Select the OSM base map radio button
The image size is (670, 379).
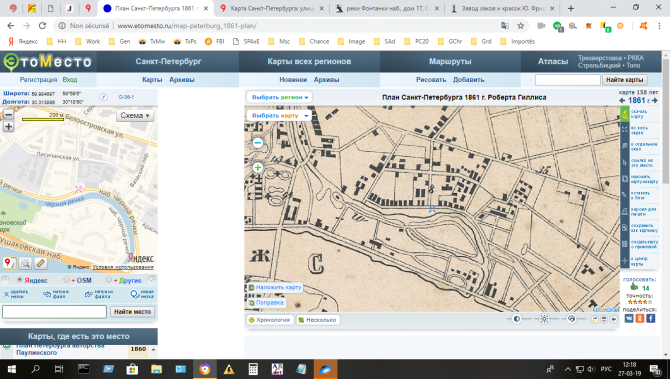coord(66,280)
